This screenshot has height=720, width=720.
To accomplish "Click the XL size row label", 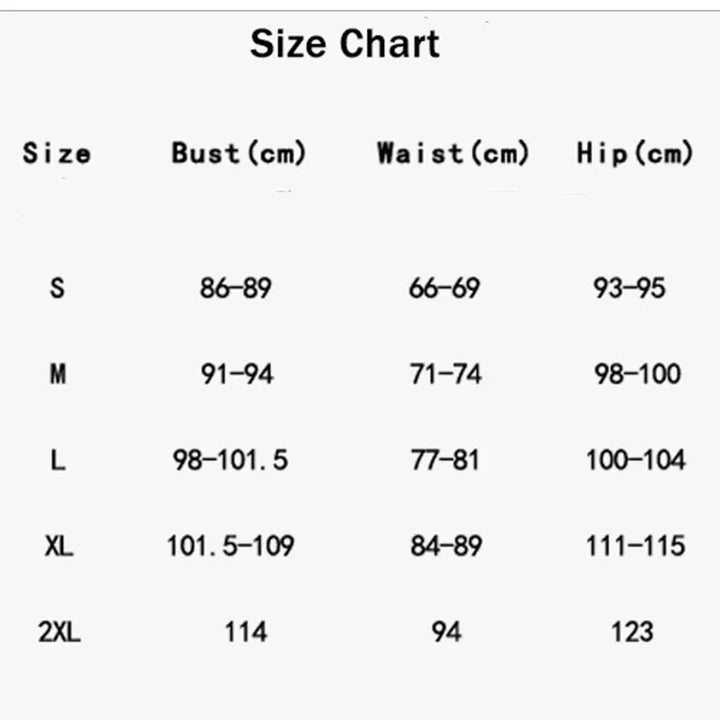I will click(x=59, y=547).
